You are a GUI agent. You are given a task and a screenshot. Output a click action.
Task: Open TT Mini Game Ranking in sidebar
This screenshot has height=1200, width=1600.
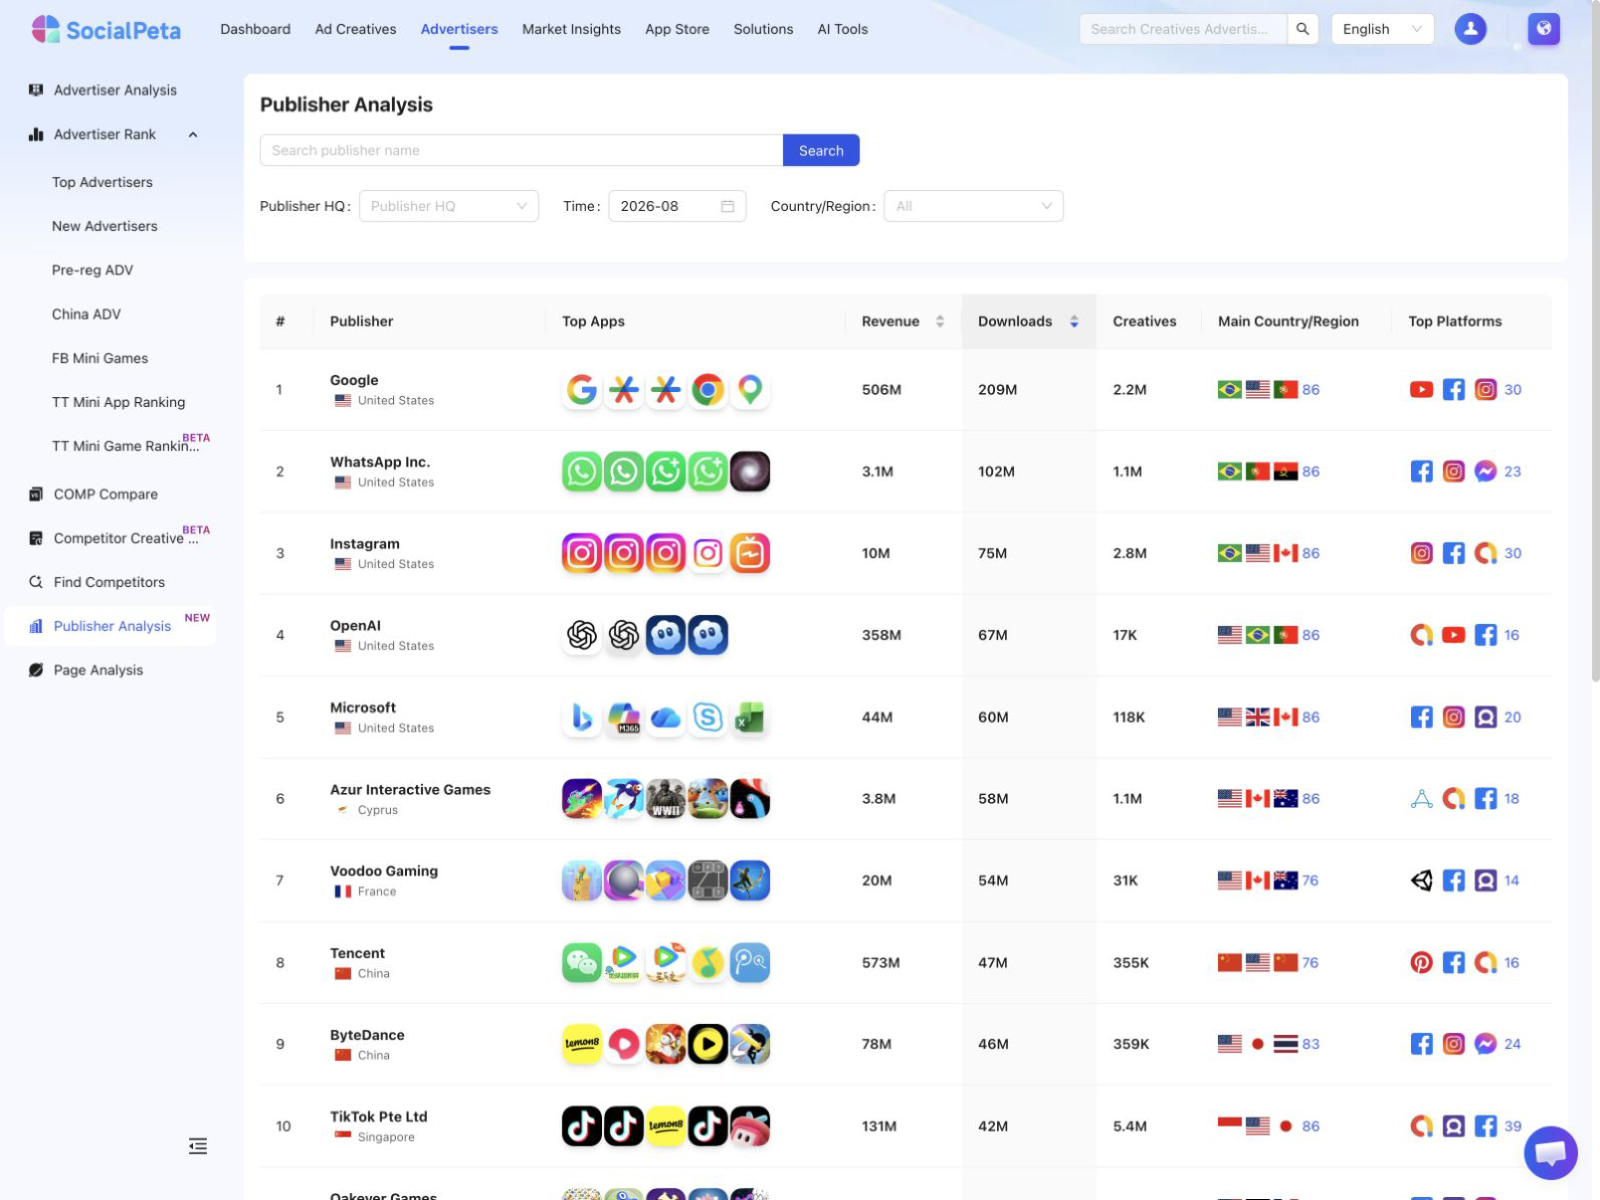tap(125, 446)
